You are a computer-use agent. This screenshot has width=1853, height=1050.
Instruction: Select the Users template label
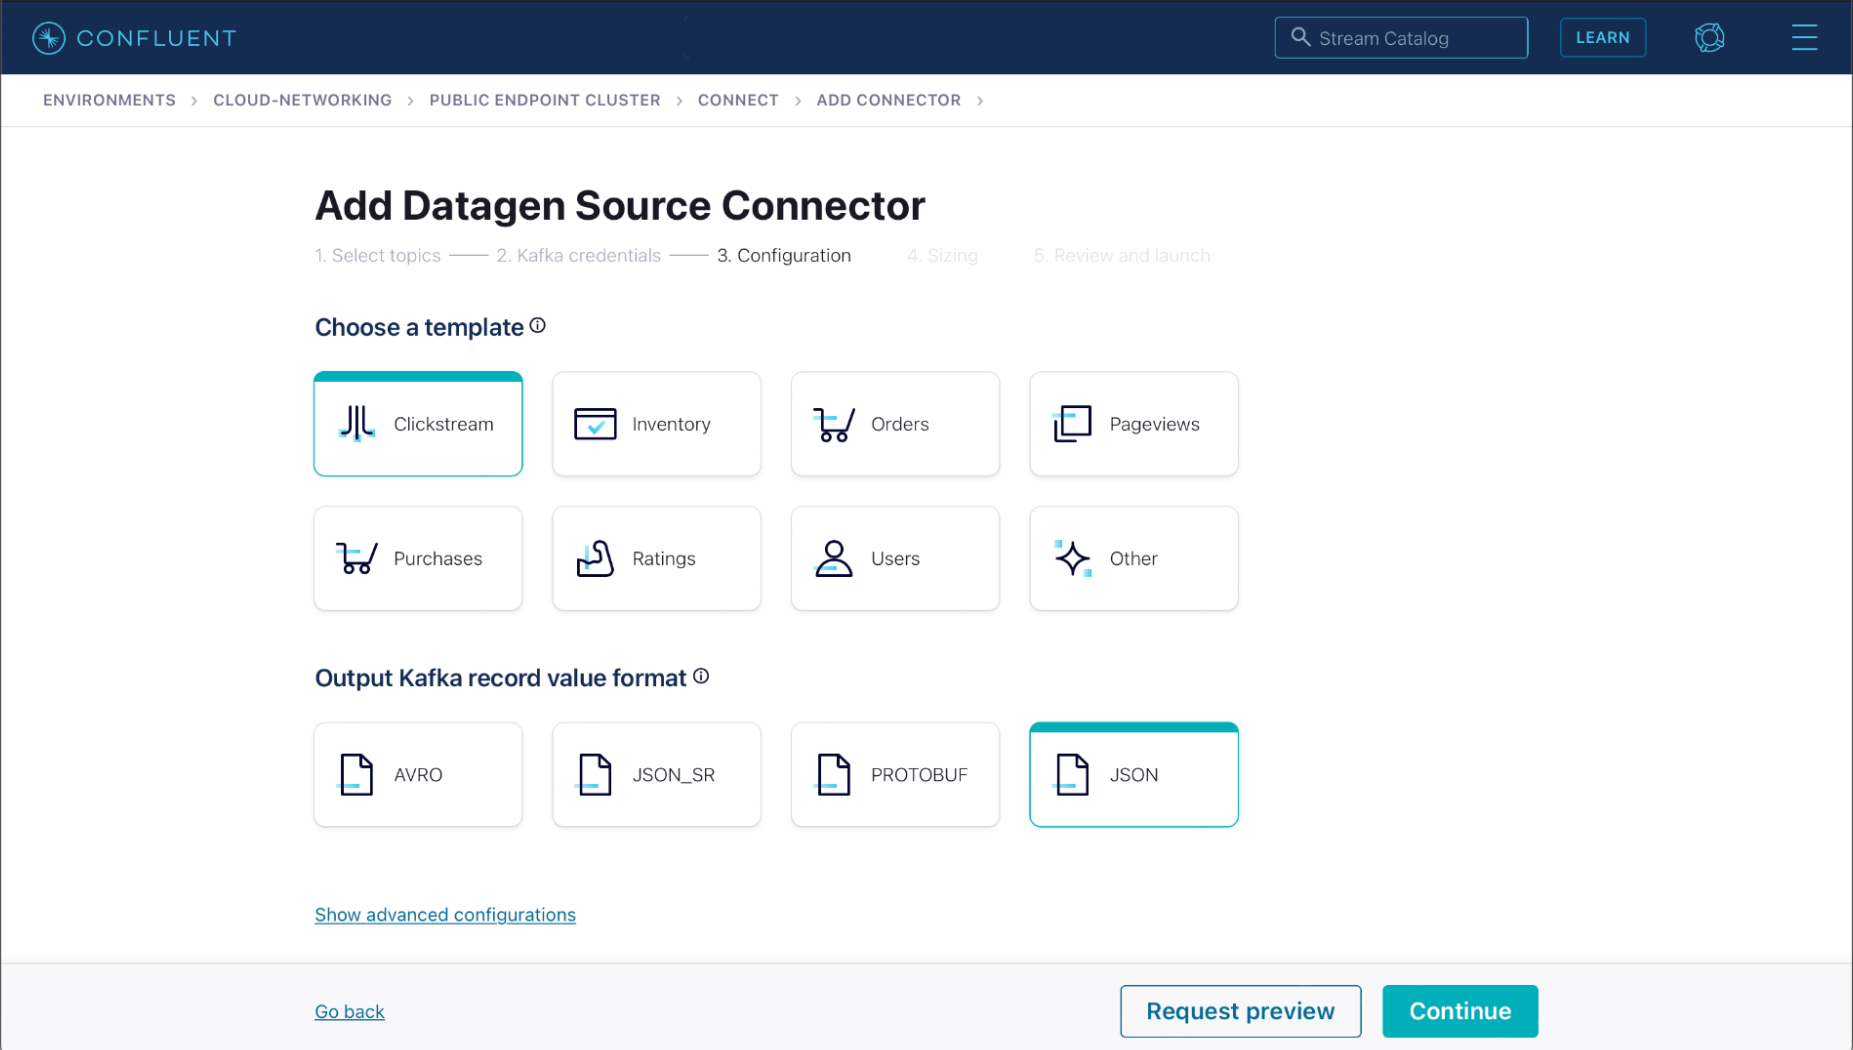click(x=895, y=558)
